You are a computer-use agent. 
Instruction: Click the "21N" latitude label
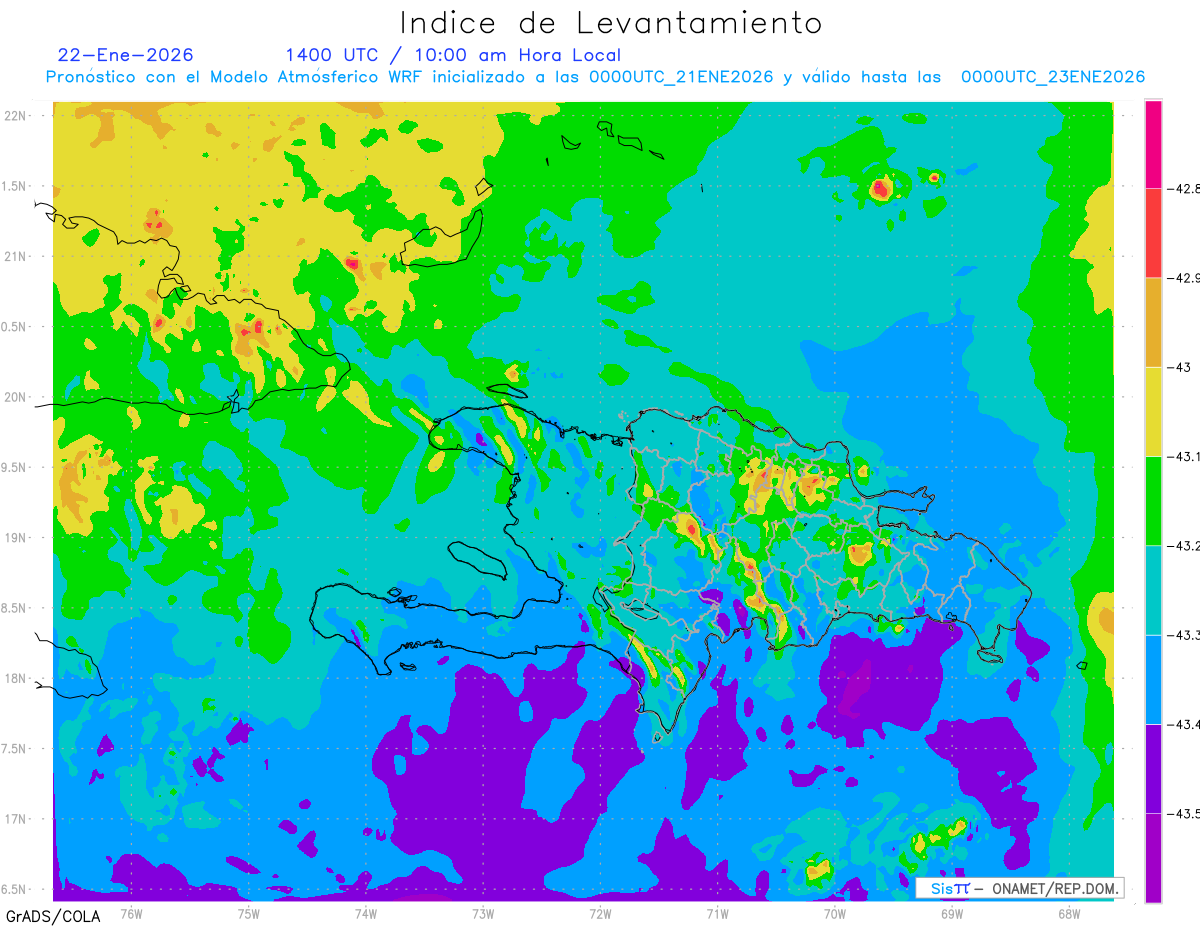(17, 257)
